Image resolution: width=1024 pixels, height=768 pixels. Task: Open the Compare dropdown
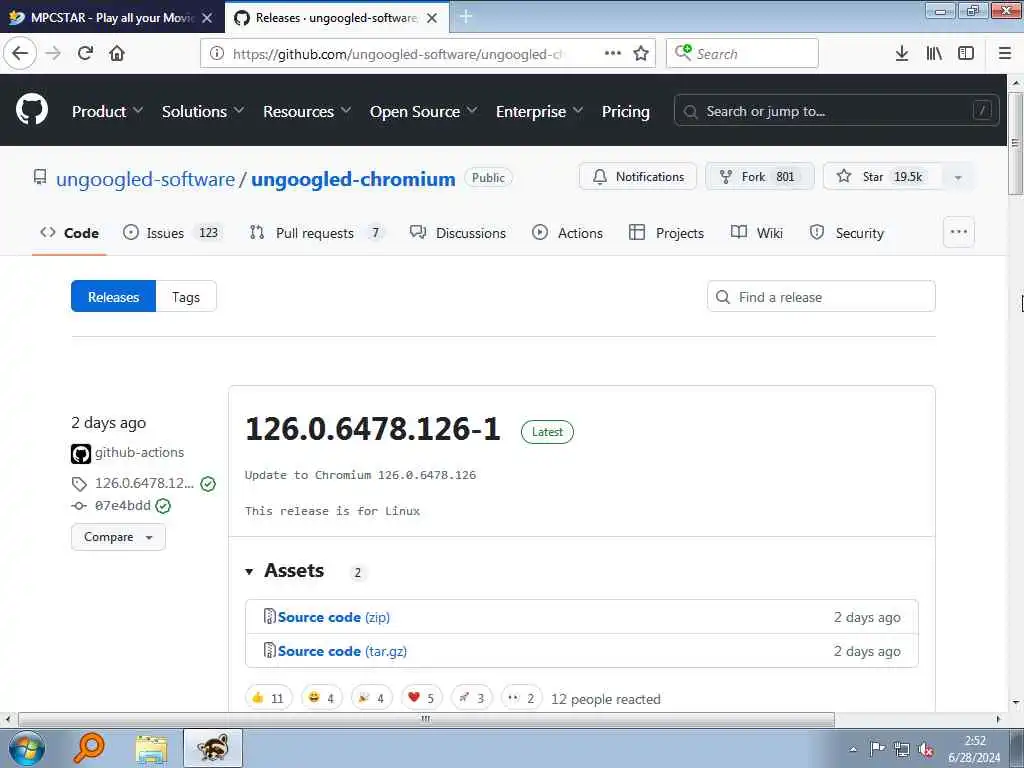(118, 537)
